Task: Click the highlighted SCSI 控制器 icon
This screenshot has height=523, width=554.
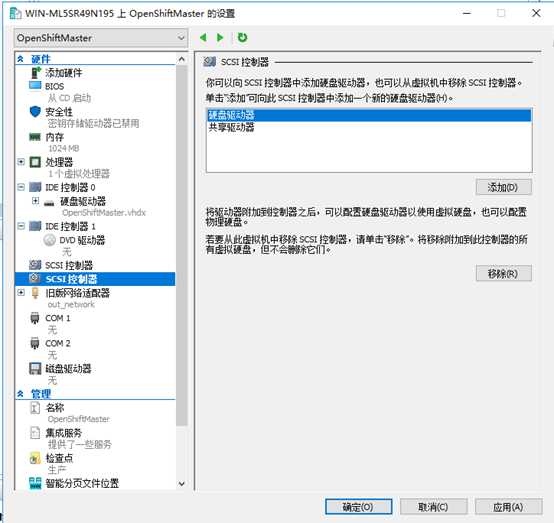Action: pos(35,278)
